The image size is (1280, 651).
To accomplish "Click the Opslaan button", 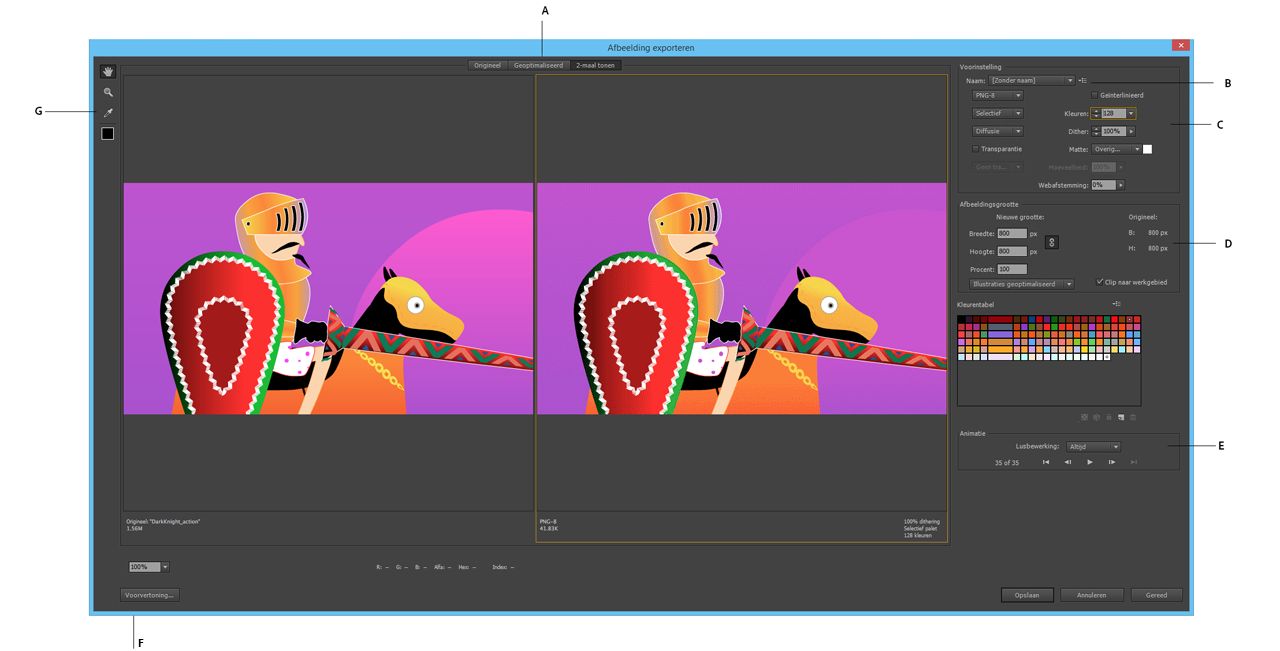I will point(1027,594).
